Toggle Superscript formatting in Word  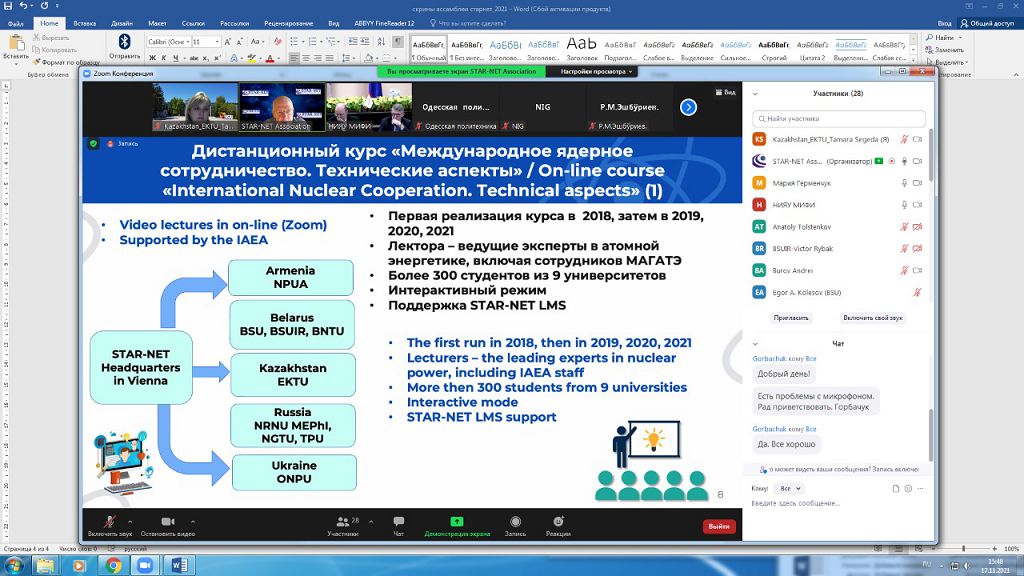click(217, 58)
